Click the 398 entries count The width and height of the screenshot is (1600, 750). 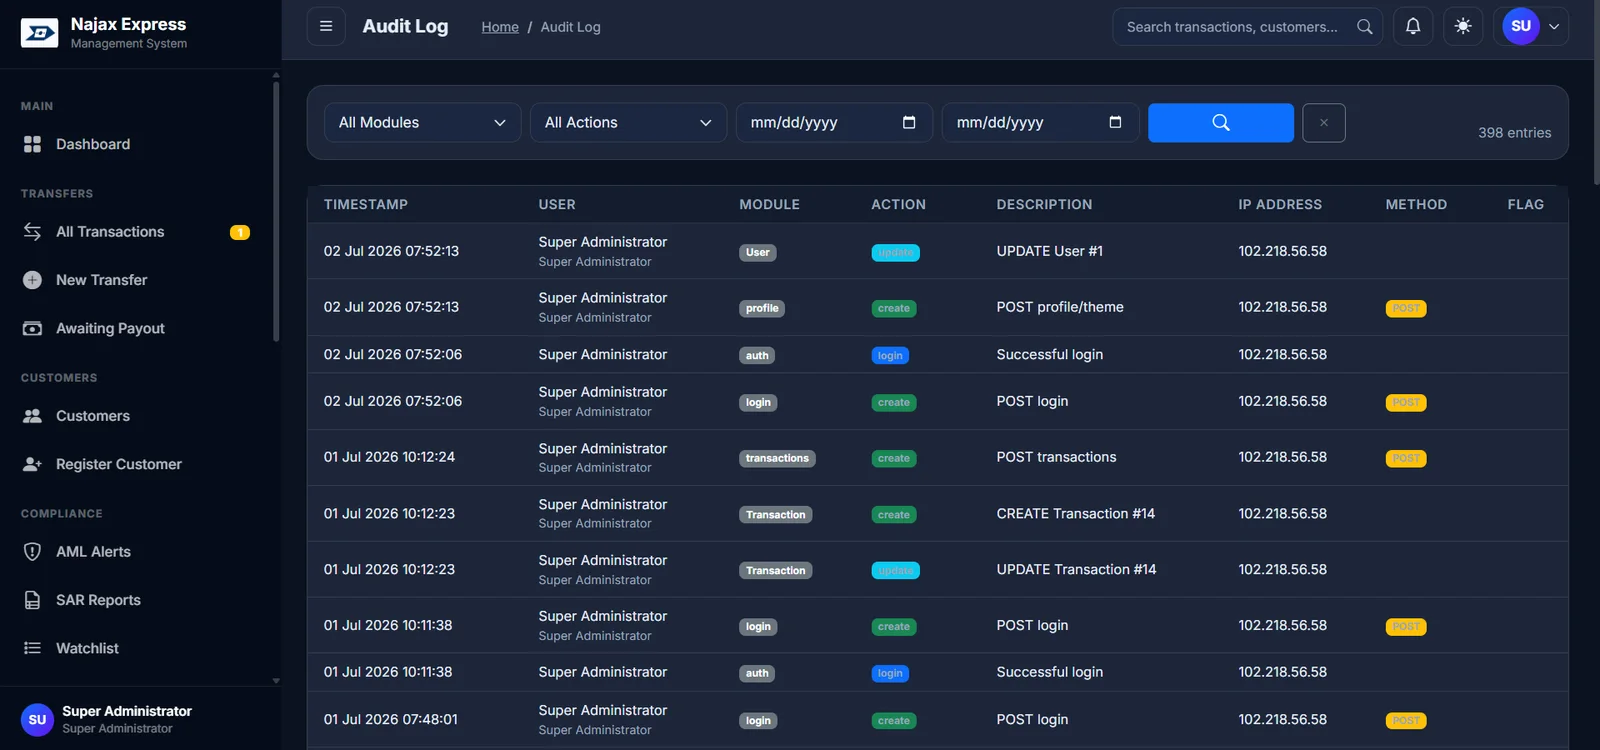(x=1515, y=133)
